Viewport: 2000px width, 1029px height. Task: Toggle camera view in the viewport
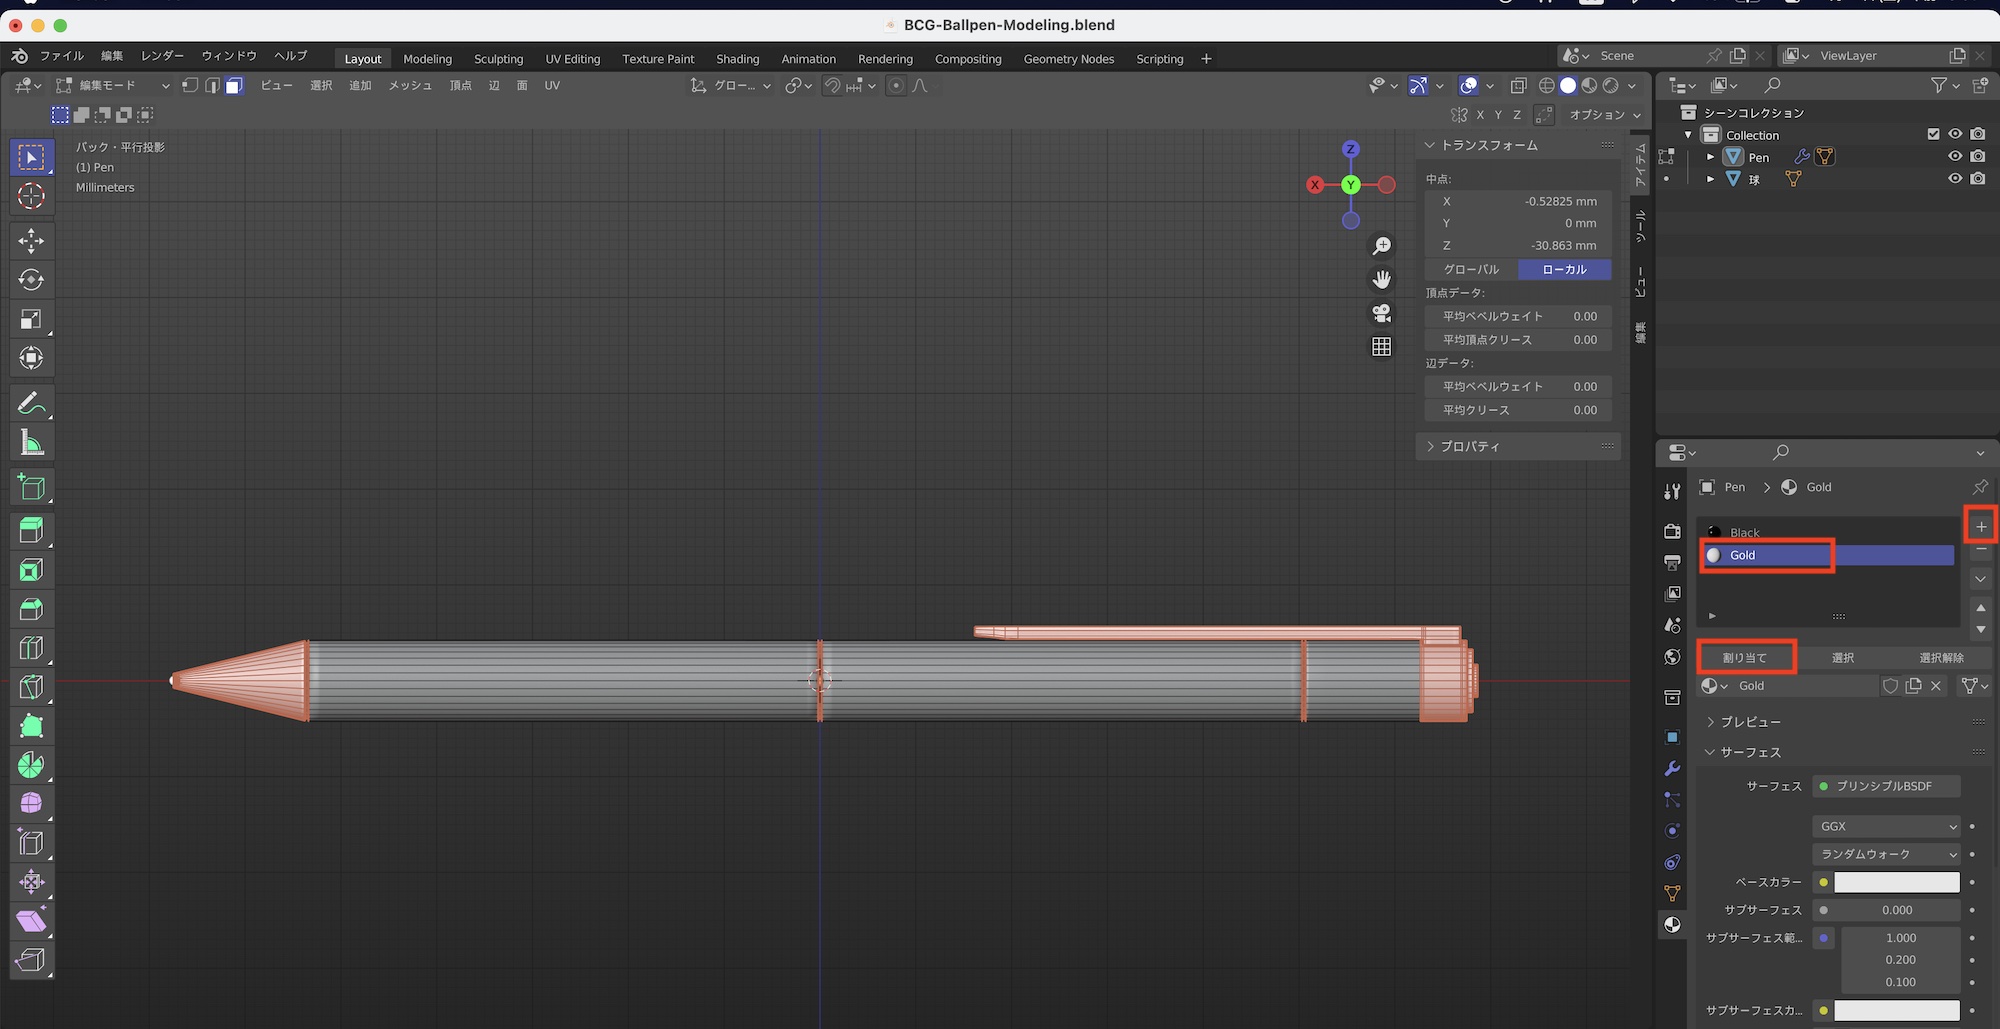click(1381, 313)
